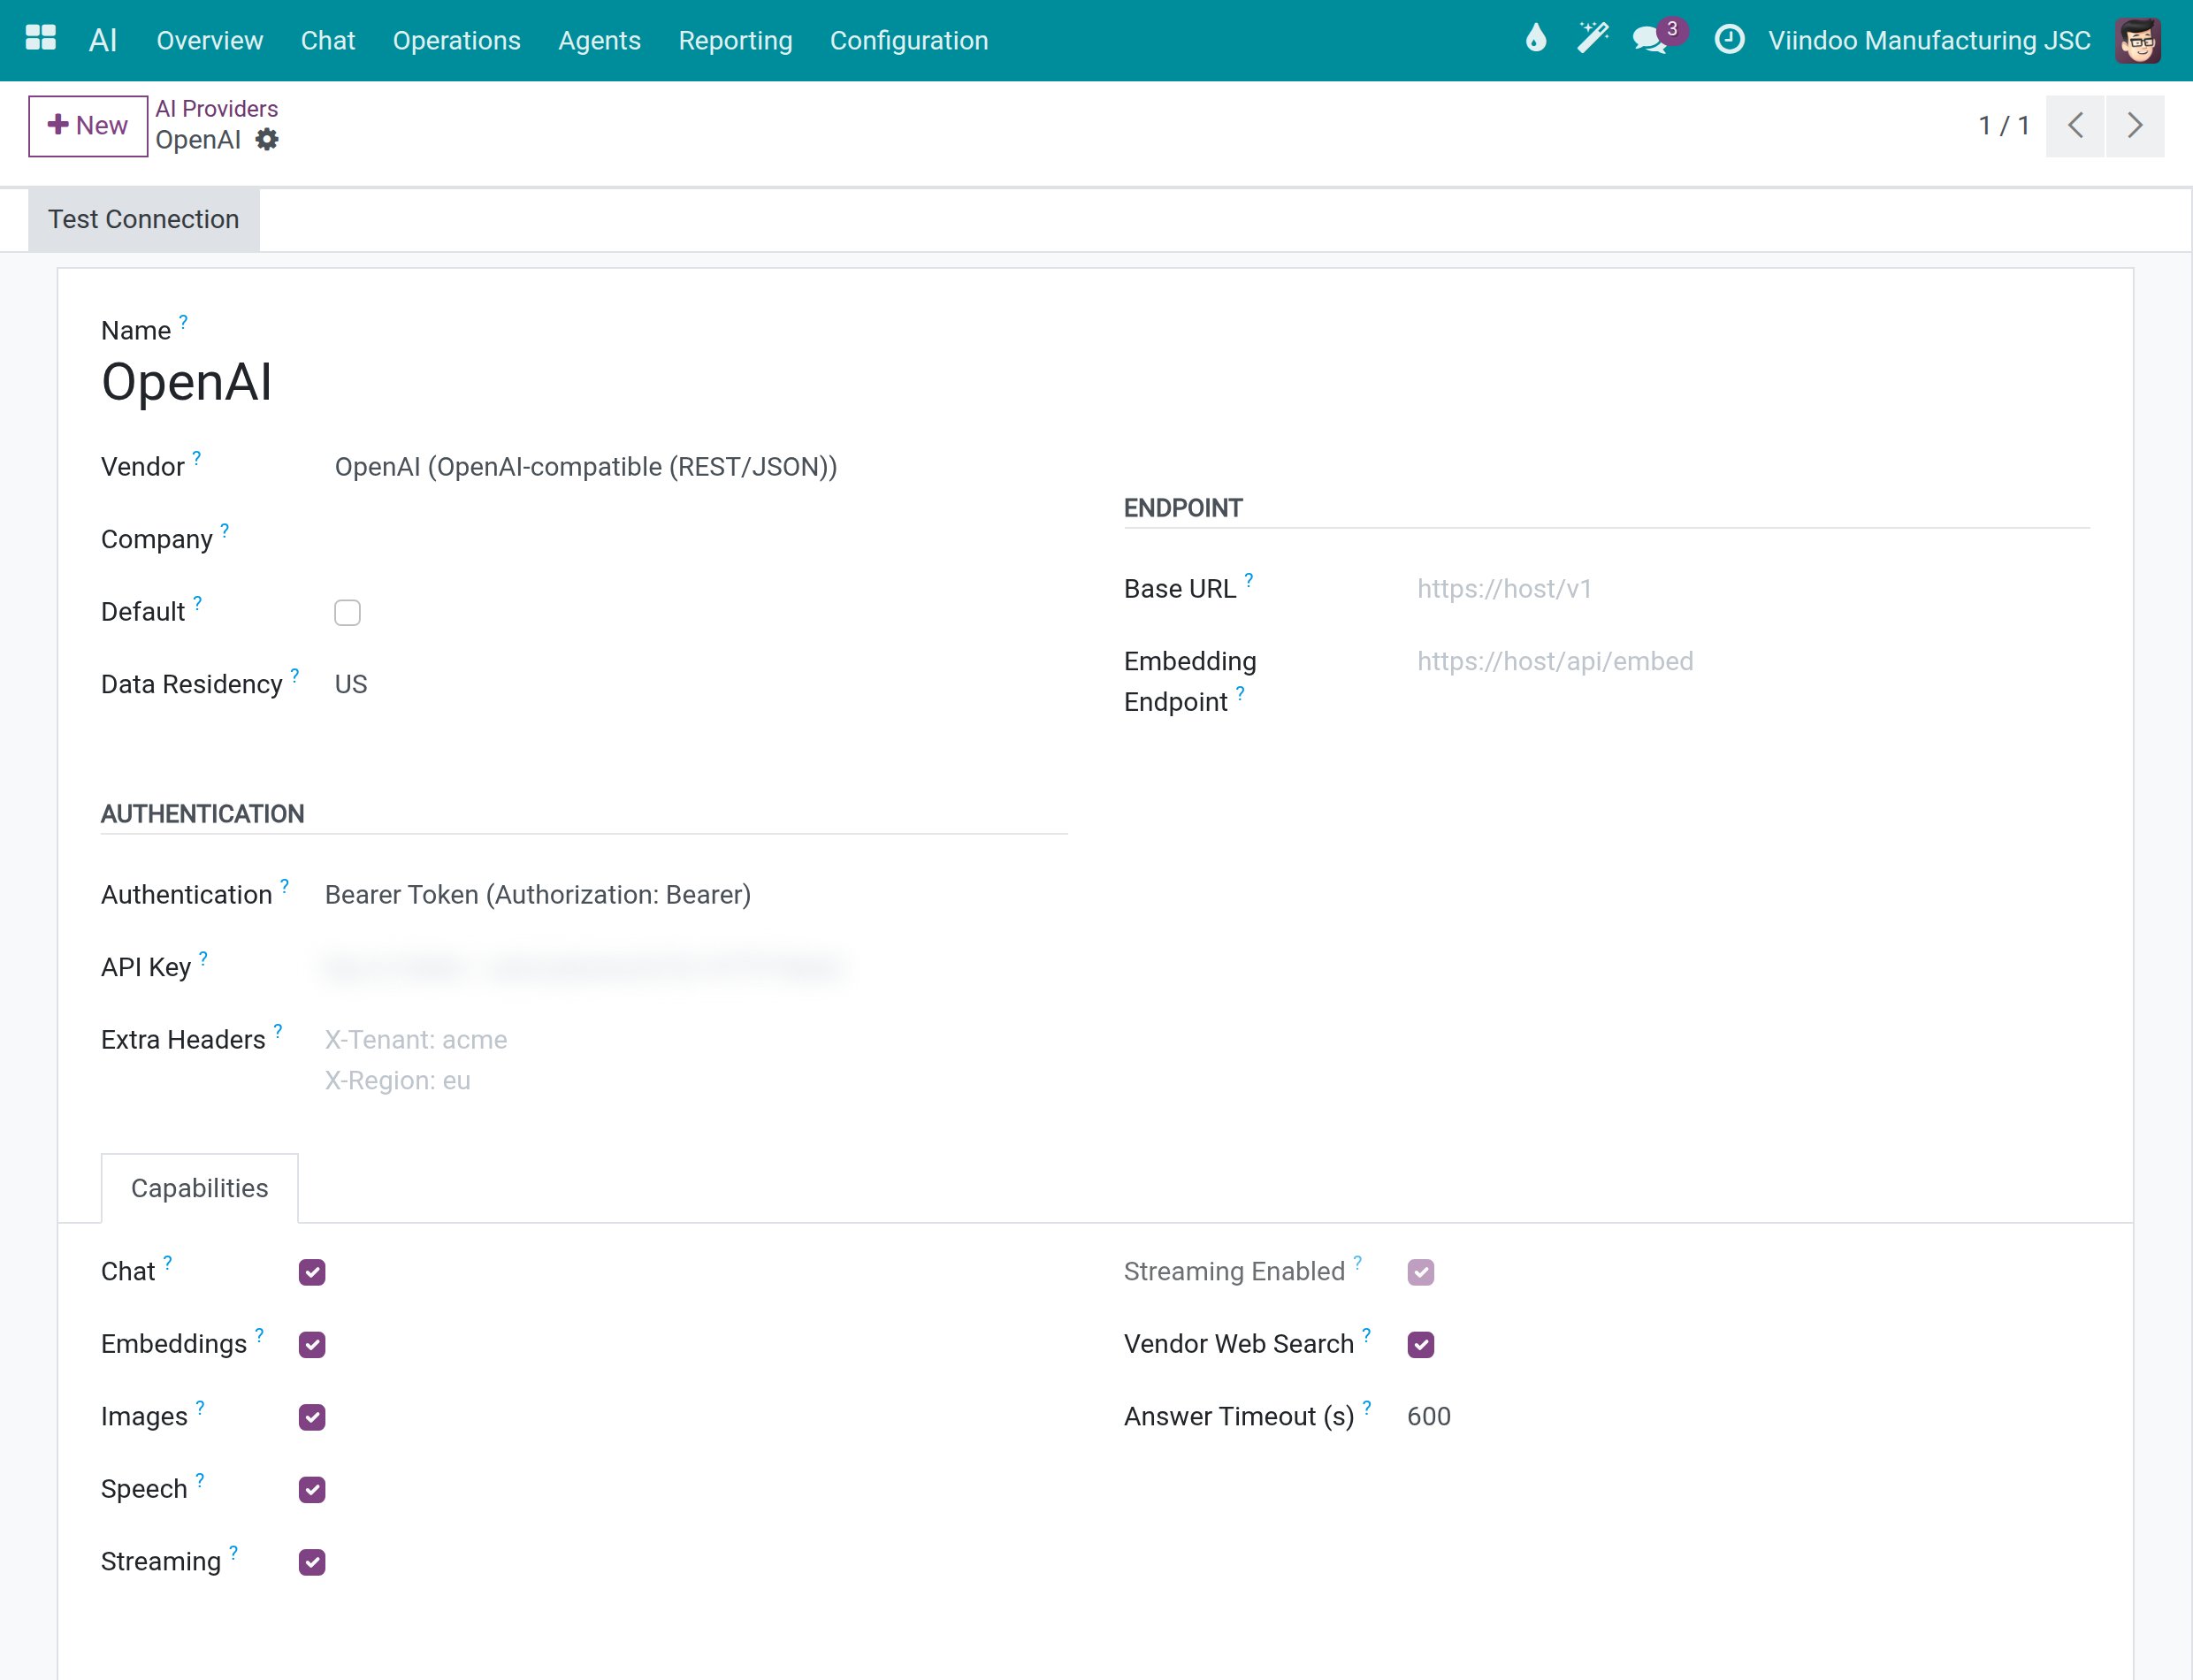Select the Capabilities tab

[200, 1188]
